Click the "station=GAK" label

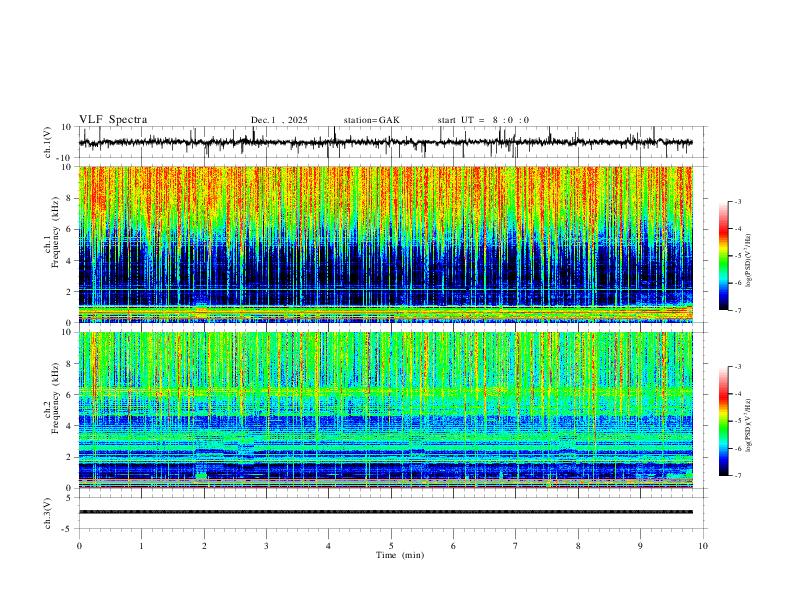point(371,120)
